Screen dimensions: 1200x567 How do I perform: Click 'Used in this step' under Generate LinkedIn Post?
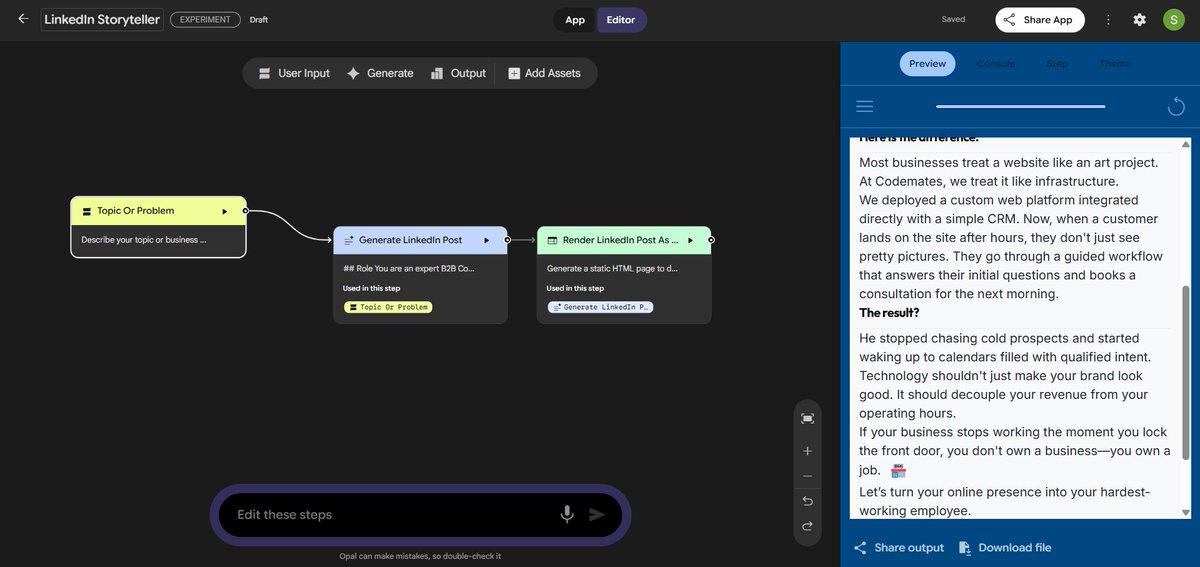pyautogui.click(x=371, y=289)
